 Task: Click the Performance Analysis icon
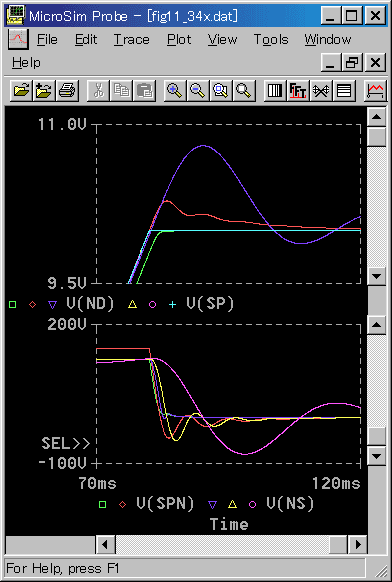point(321,90)
